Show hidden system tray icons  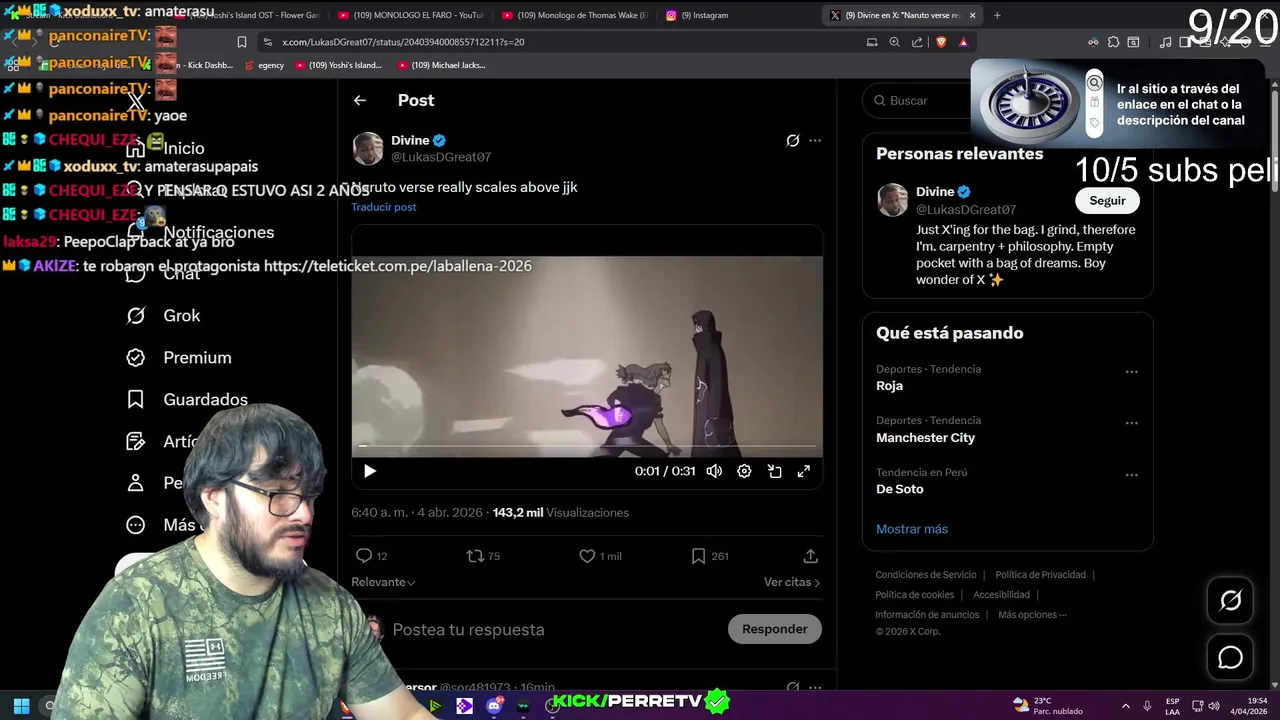click(x=1125, y=706)
